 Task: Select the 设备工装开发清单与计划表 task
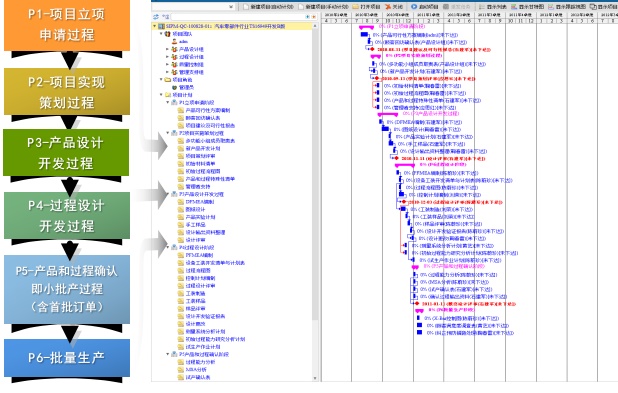click(211, 263)
